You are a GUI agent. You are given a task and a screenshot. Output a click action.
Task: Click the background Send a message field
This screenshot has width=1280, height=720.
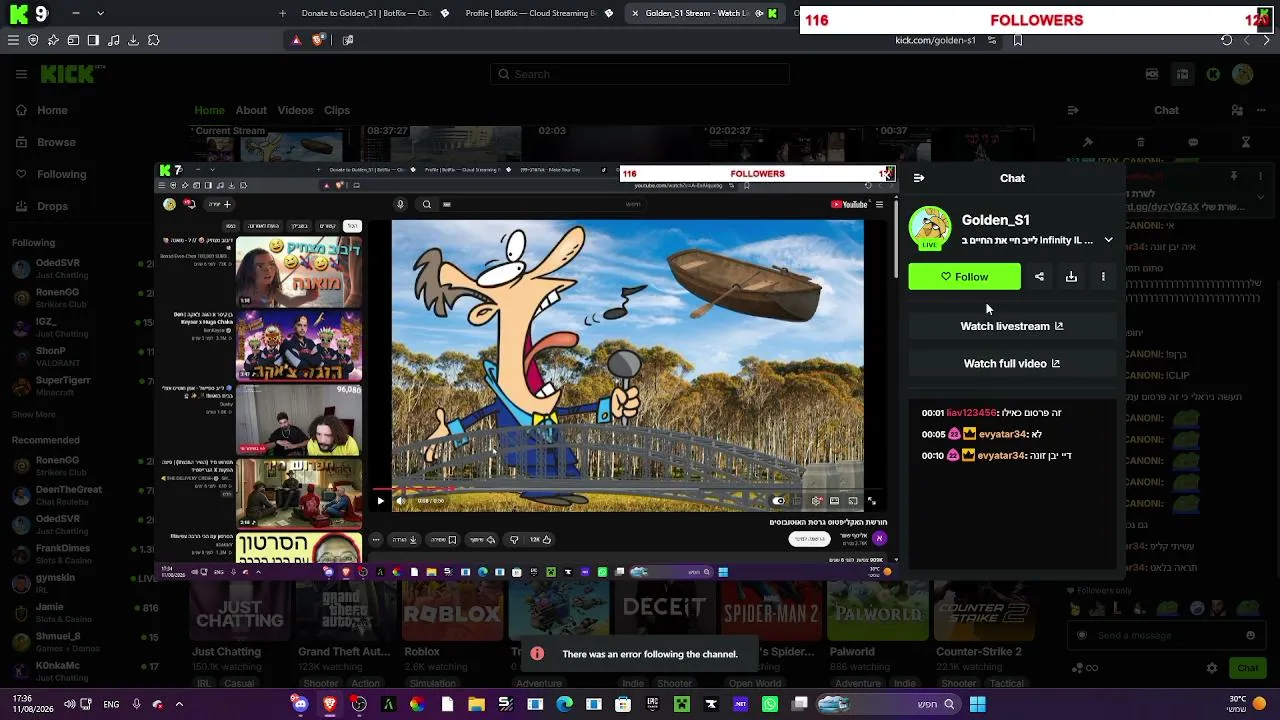(1166, 635)
